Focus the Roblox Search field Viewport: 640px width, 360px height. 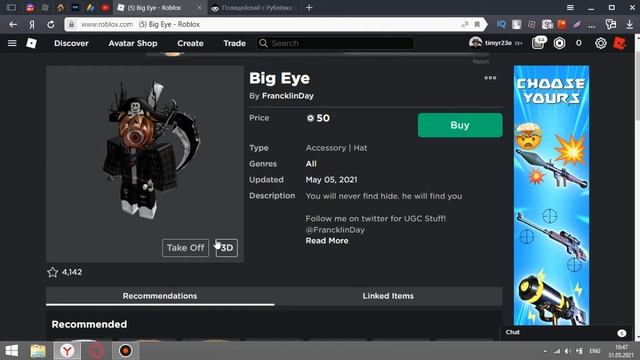pyautogui.click(x=335, y=43)
